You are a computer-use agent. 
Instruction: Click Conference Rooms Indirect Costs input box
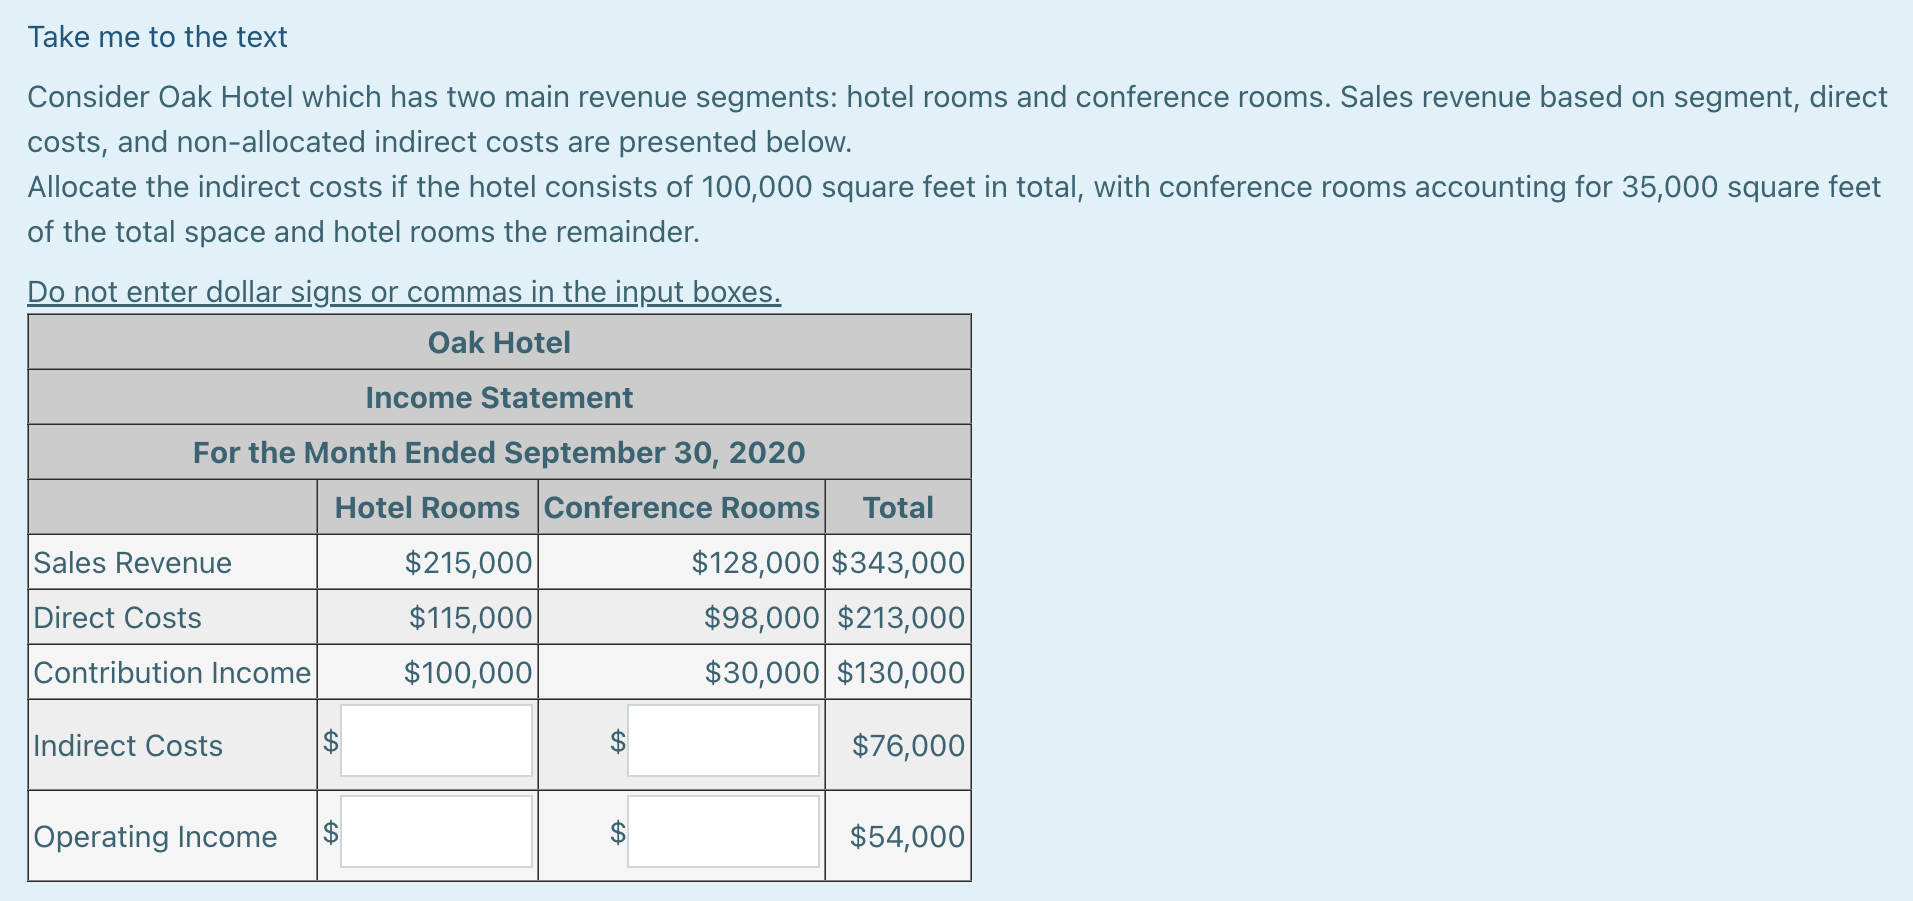(x=723, y=741)
